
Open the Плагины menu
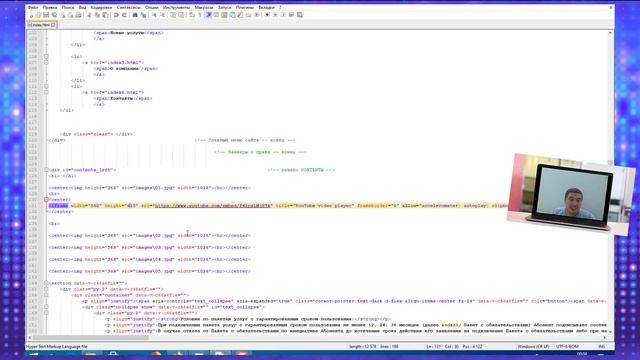(x=245, y=7)
